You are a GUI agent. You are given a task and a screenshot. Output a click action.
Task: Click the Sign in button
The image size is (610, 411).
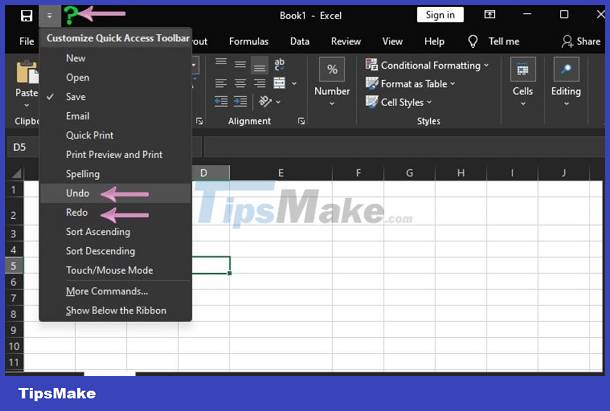[x=440, y=15]
